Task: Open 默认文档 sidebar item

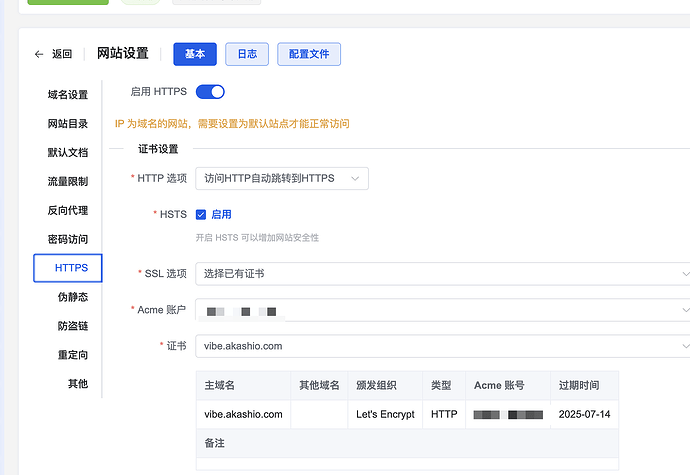Action: [x=68, y=153]
